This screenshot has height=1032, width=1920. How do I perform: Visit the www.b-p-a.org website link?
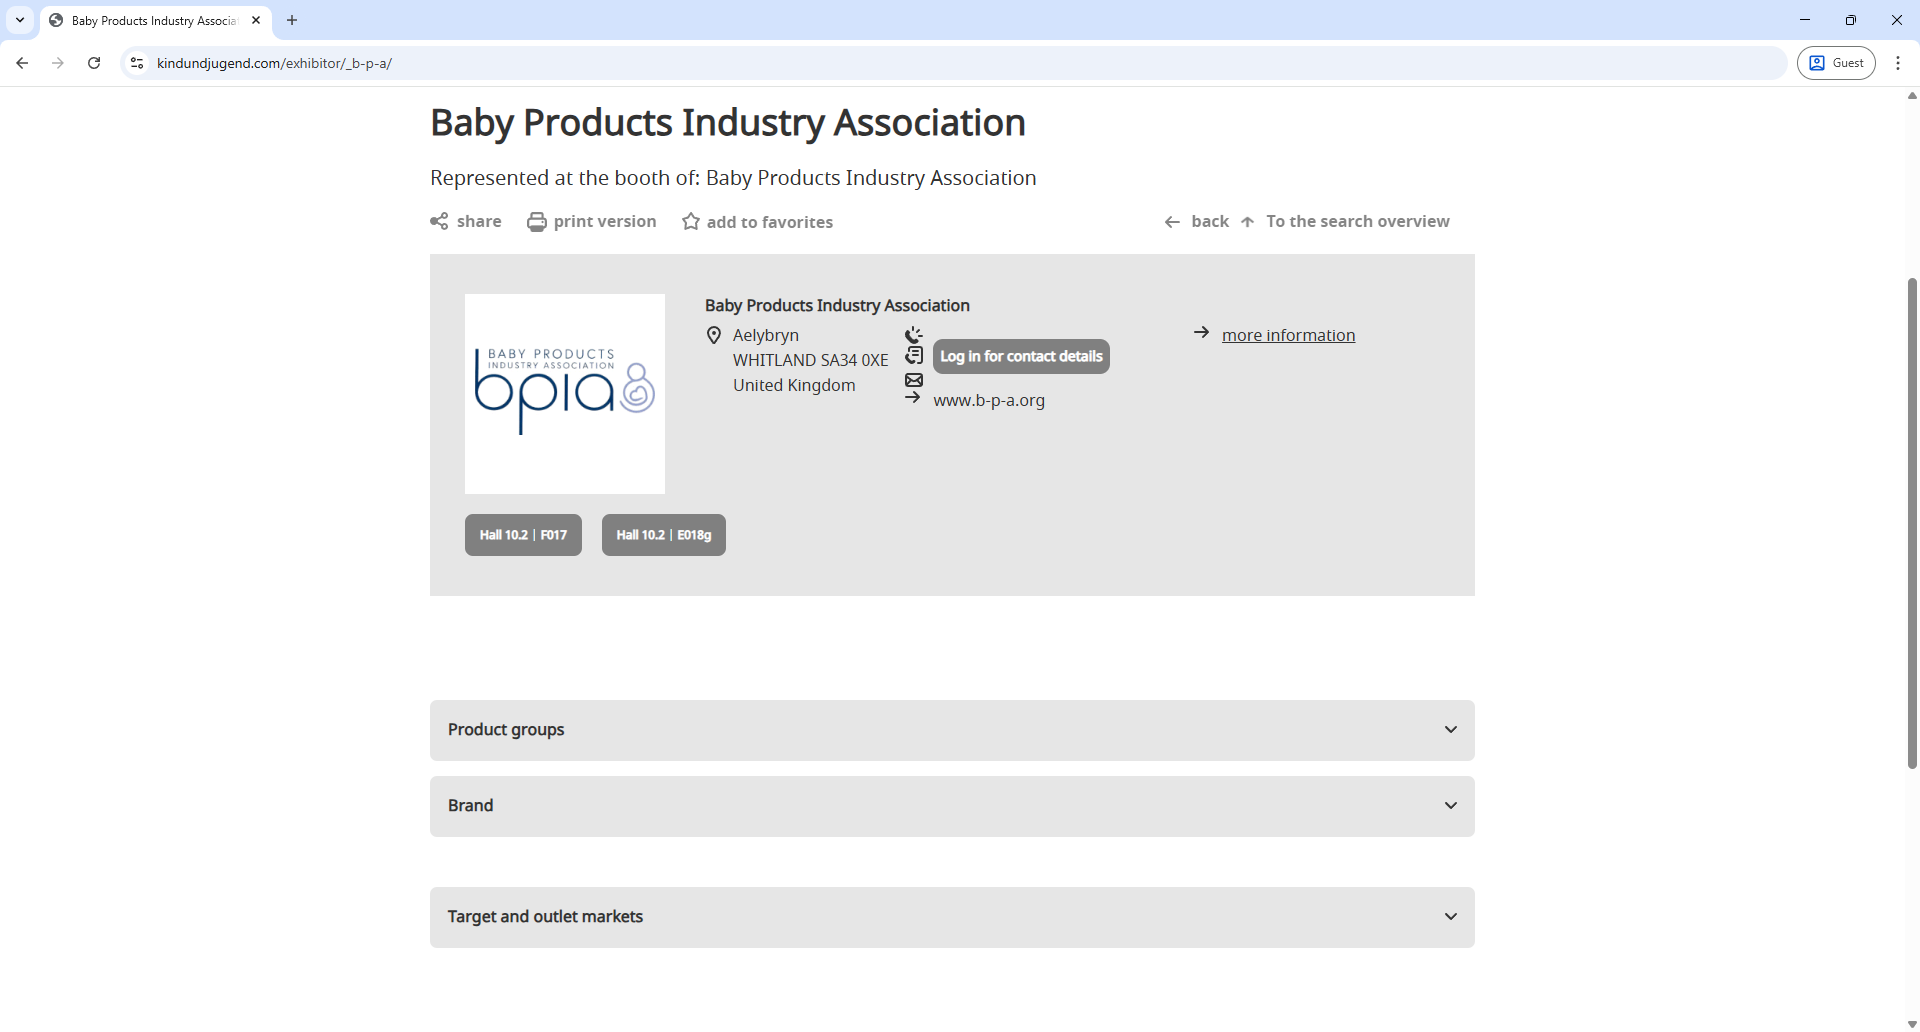[x=988, y=400]
